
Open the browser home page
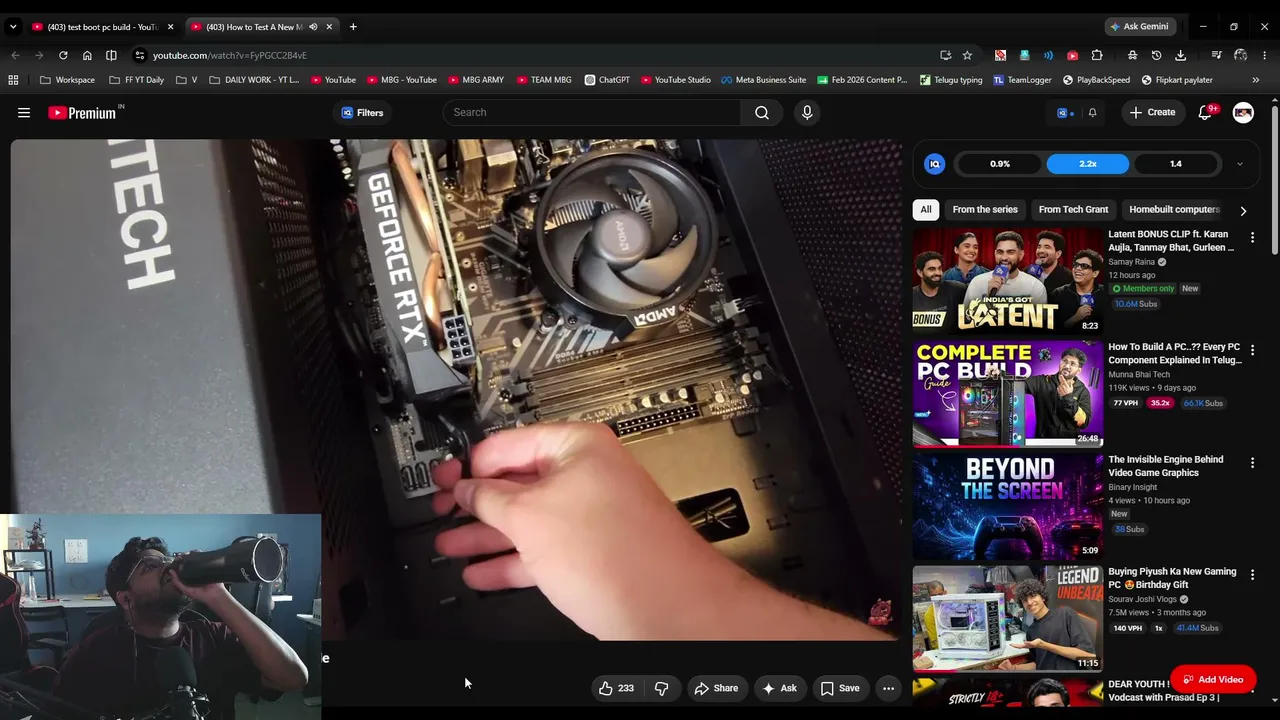(x=87, y=55)
